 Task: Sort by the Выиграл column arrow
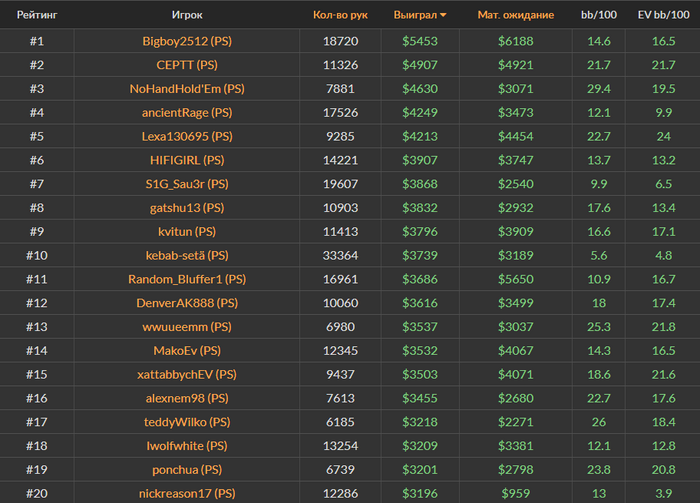[x=443, y=15]
